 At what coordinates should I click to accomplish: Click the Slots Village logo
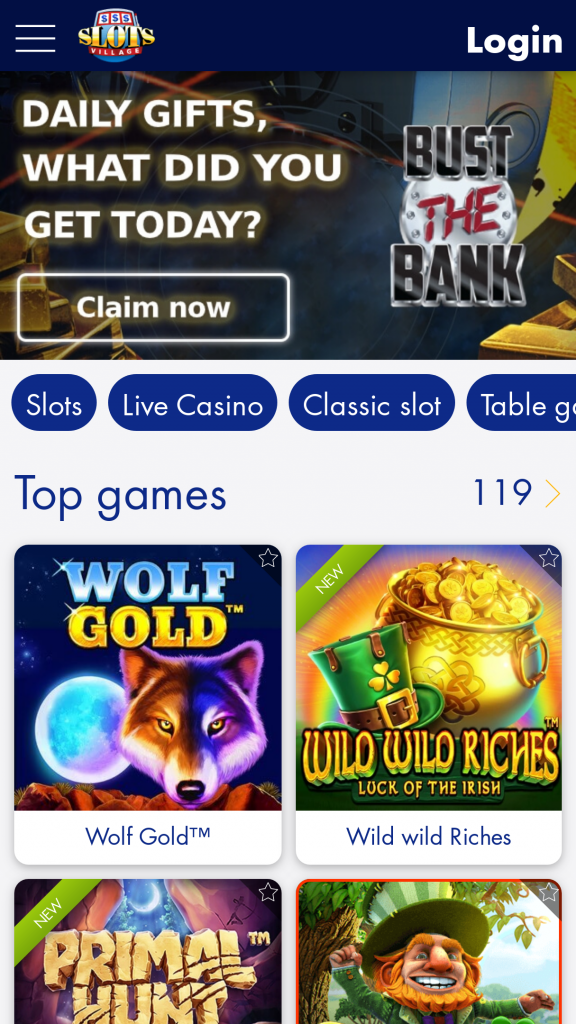pyautogui.click(x=116, y=35)
